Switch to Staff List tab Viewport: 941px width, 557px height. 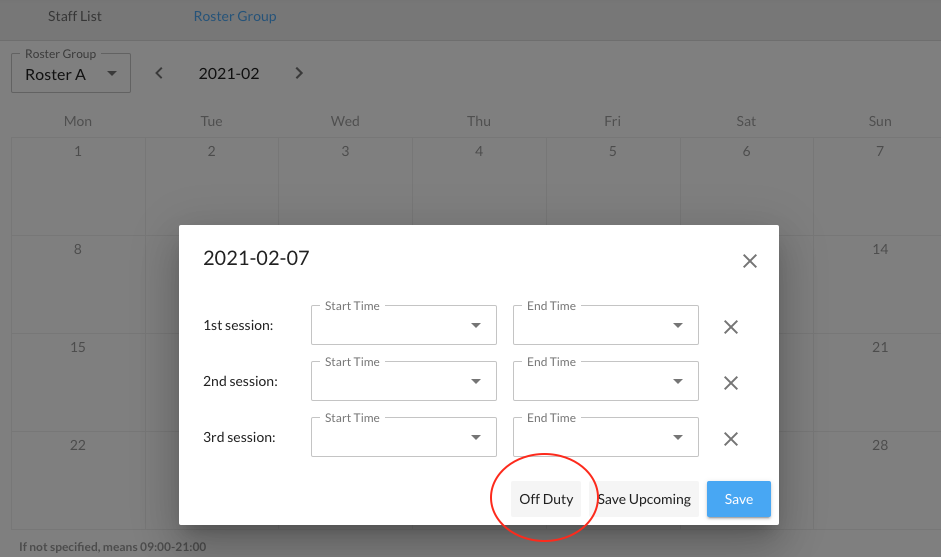point(75,16)
